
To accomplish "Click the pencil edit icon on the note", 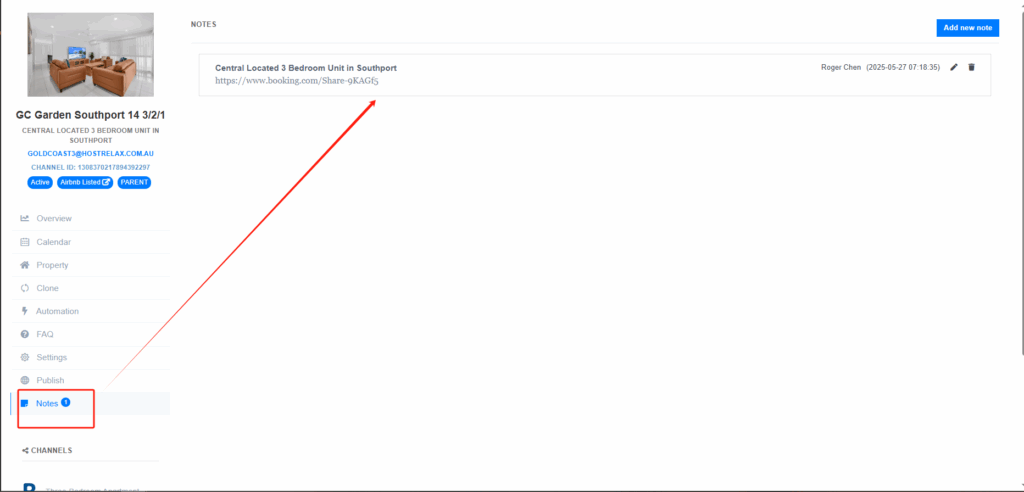I will (x=954, y=67).
